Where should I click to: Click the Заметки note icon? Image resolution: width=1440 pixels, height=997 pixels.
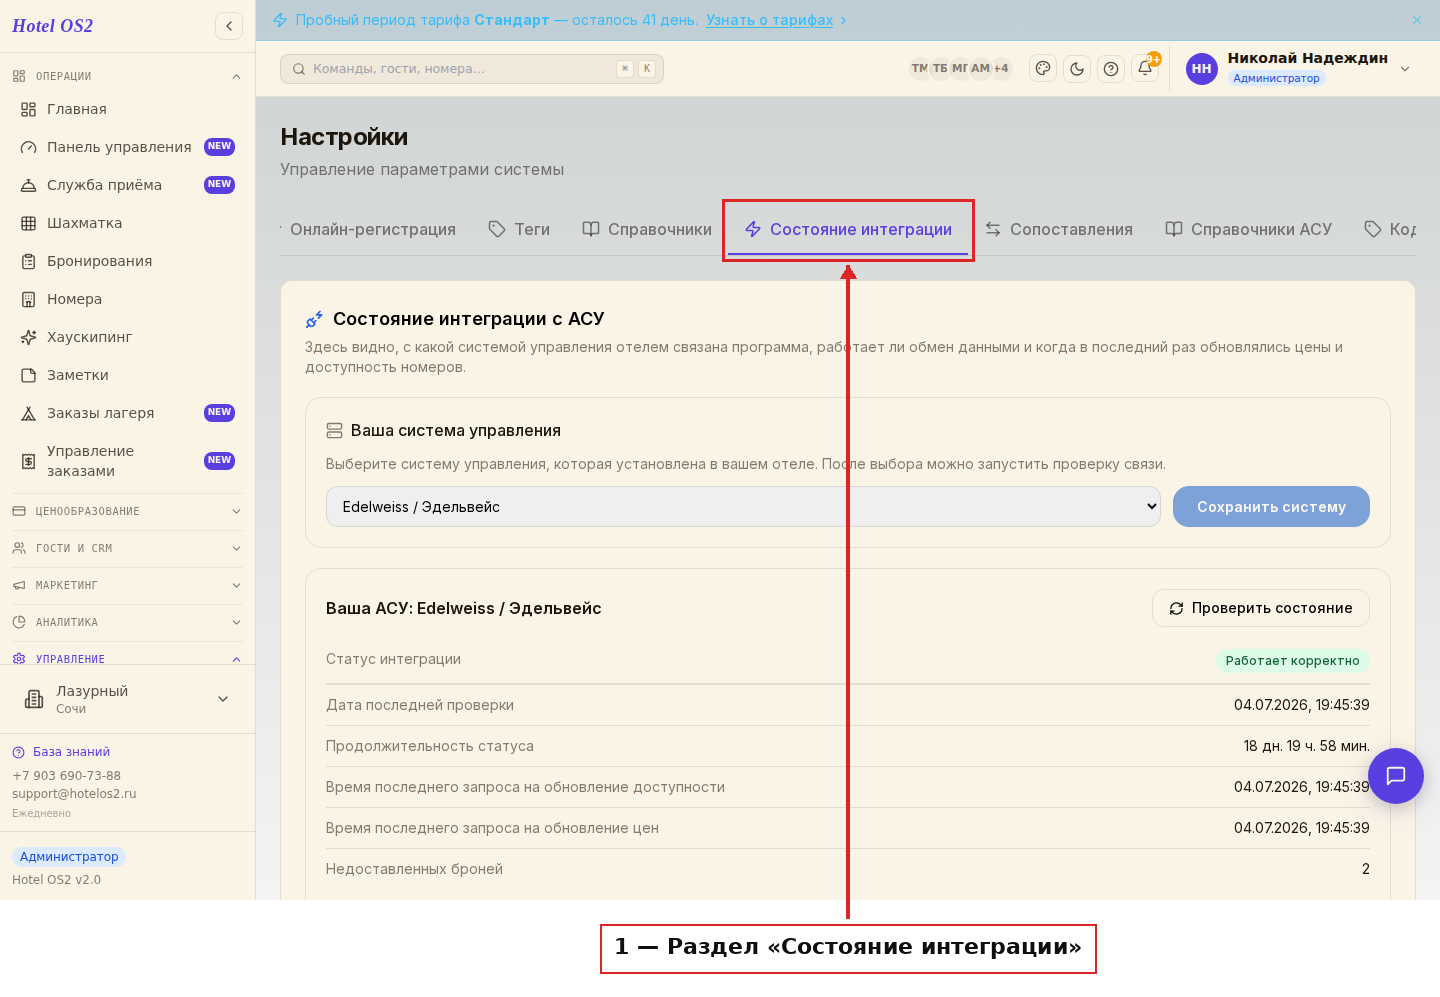pos(29,375)
